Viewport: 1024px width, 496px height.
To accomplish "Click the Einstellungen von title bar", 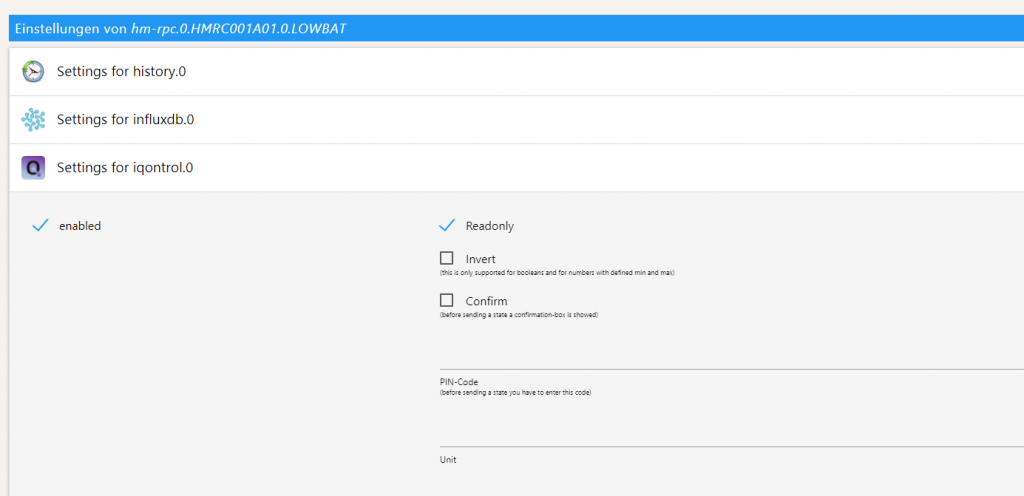I will 180,28.
